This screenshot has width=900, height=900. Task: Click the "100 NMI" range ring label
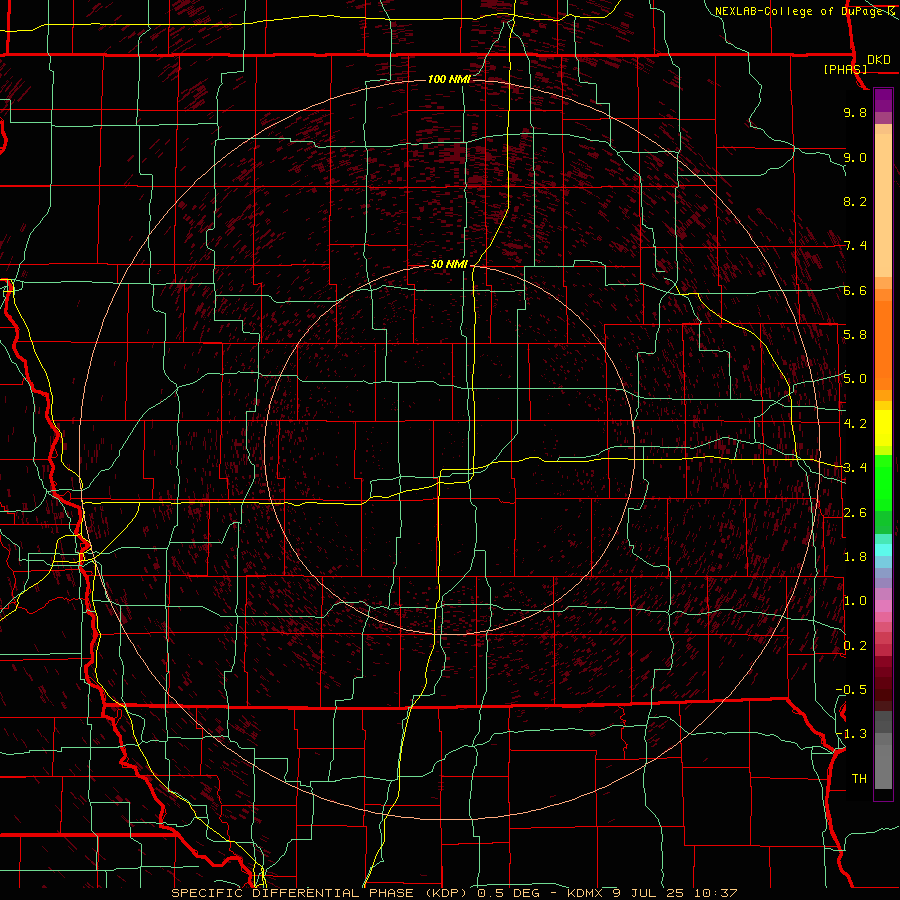[449, 79]
